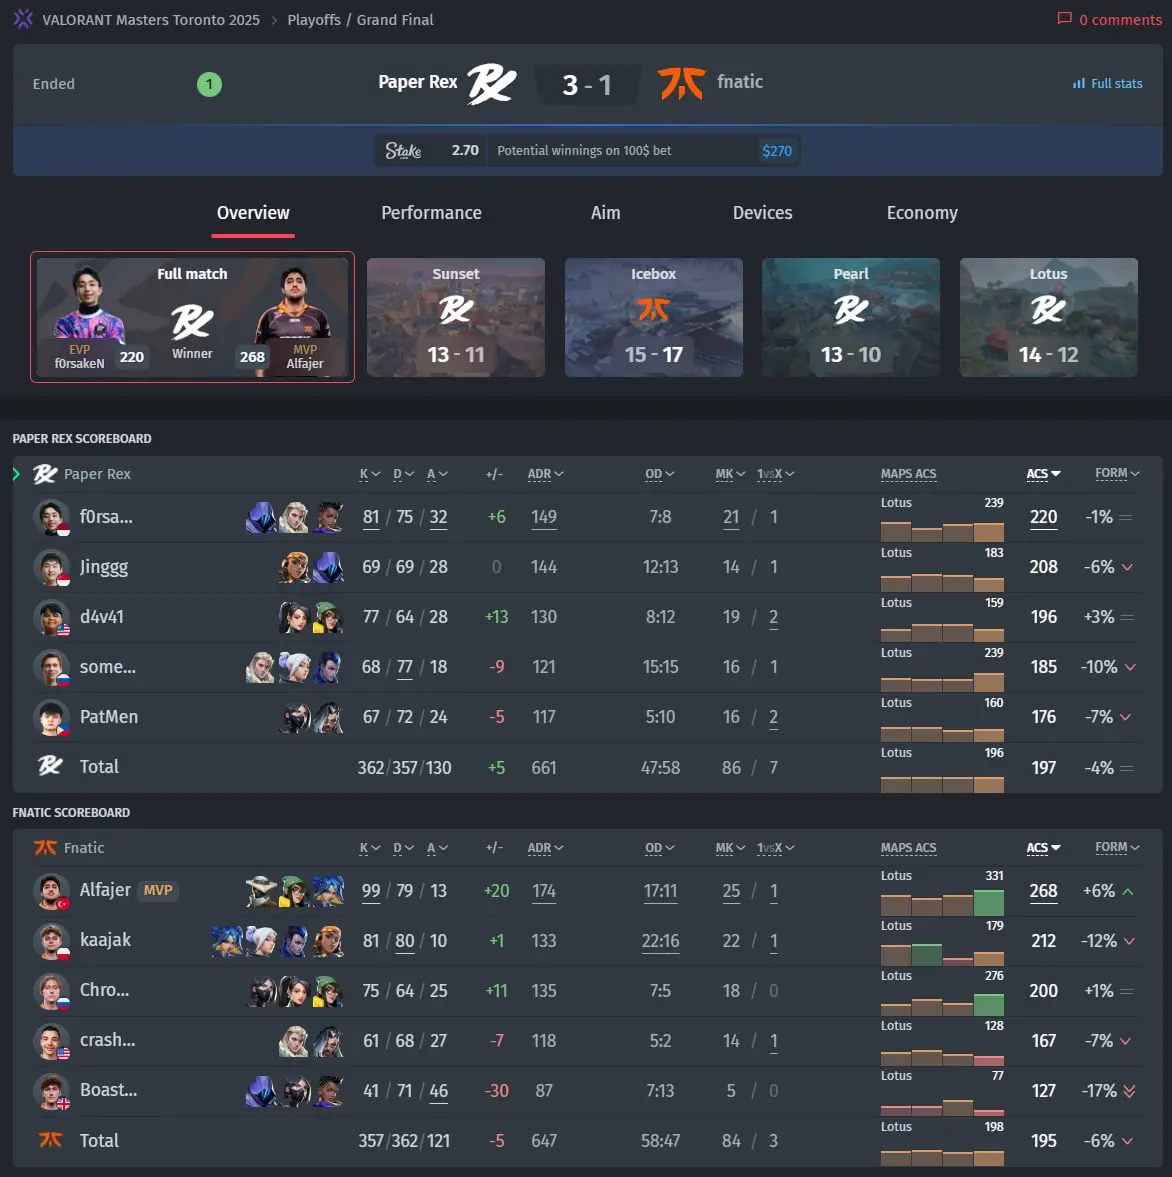Switch to the Economy tab
This screenshot has width=1172, height=1177.
[922, 213]
